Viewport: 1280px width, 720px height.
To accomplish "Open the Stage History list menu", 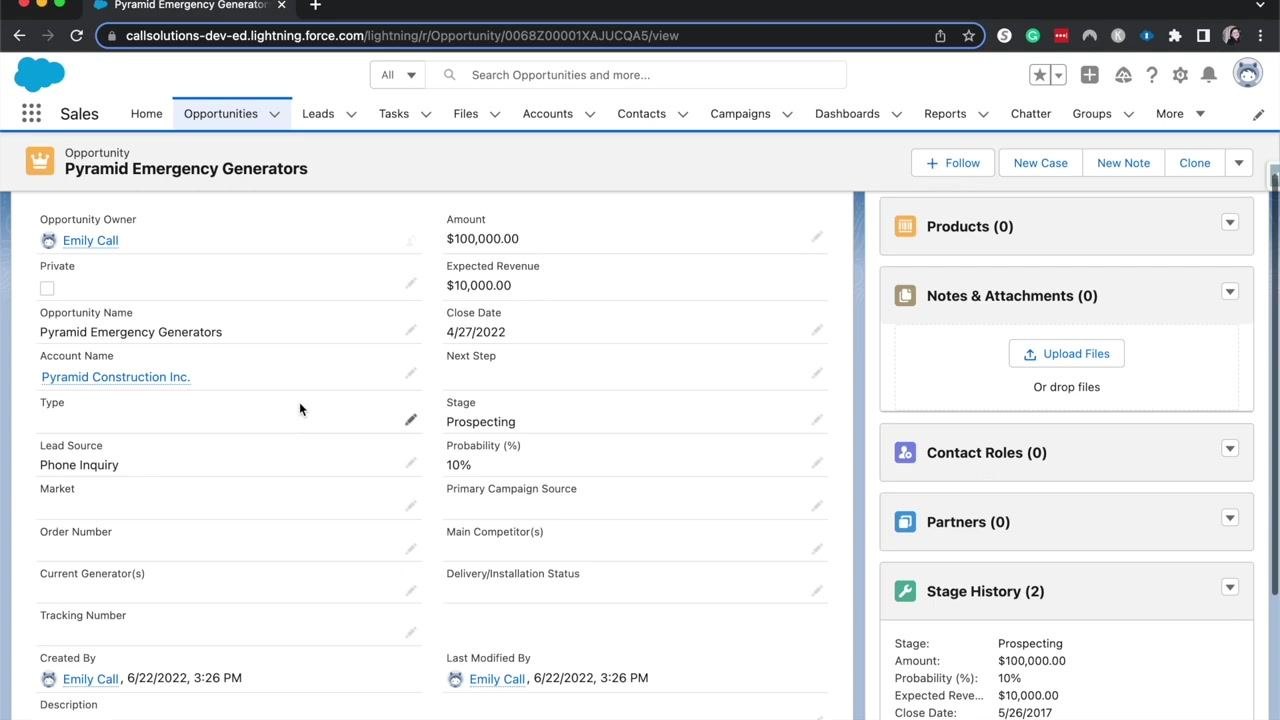I will coord(1230,588).
